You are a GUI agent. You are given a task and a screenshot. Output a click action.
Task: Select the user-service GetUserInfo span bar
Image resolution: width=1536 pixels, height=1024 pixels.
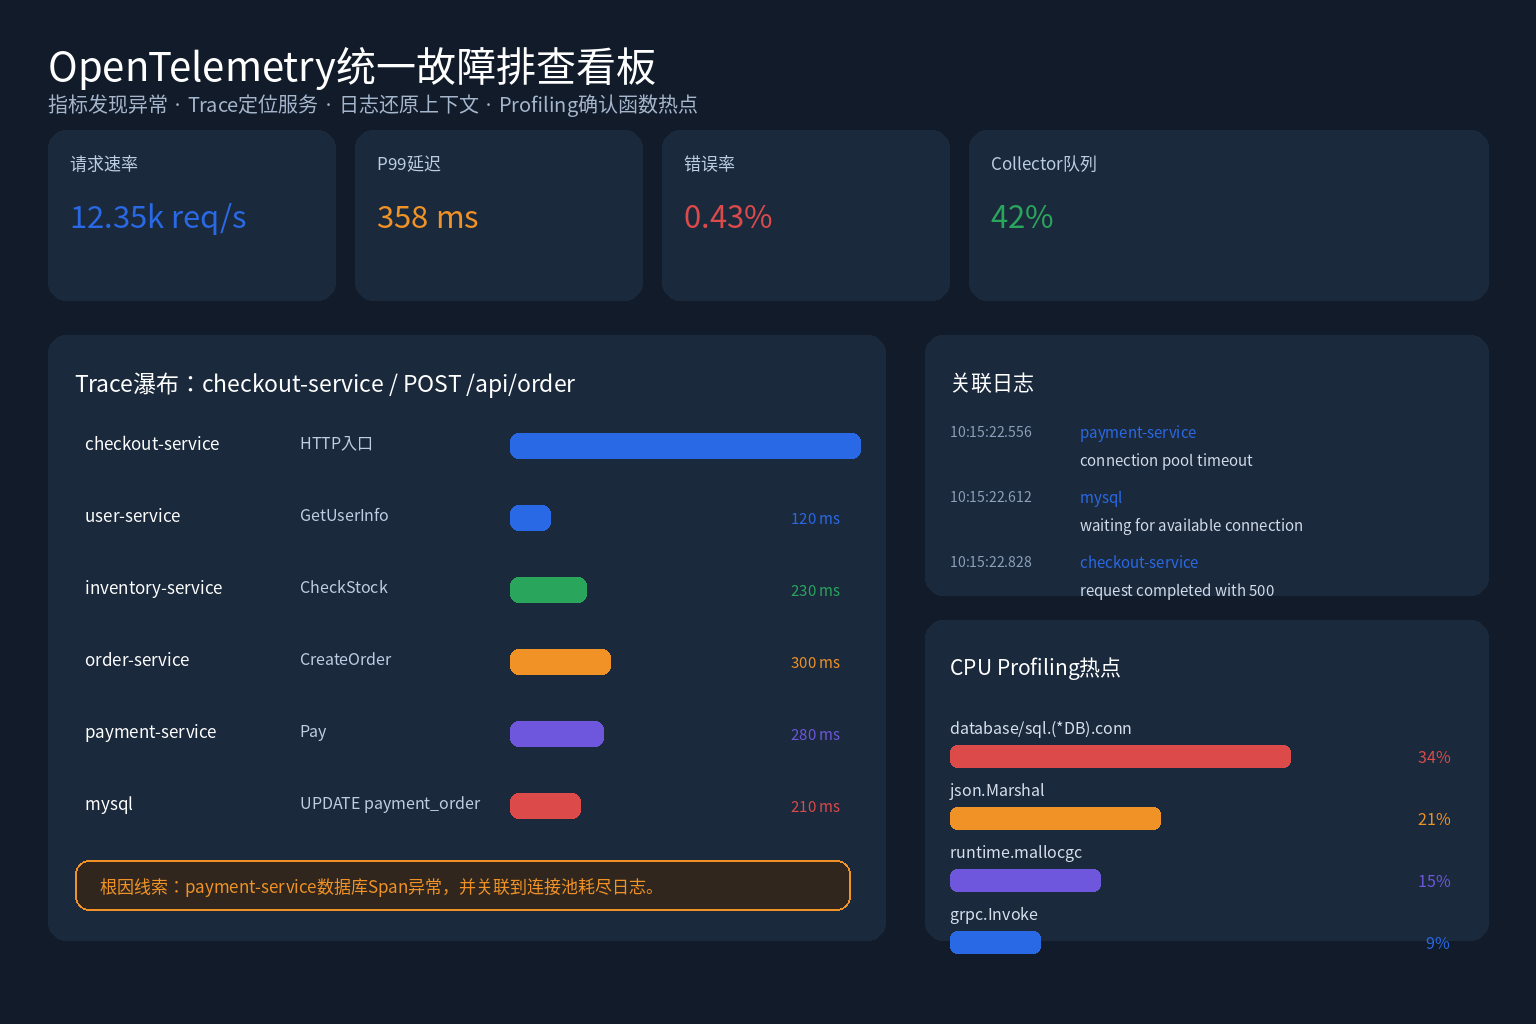tap(530, 518)
